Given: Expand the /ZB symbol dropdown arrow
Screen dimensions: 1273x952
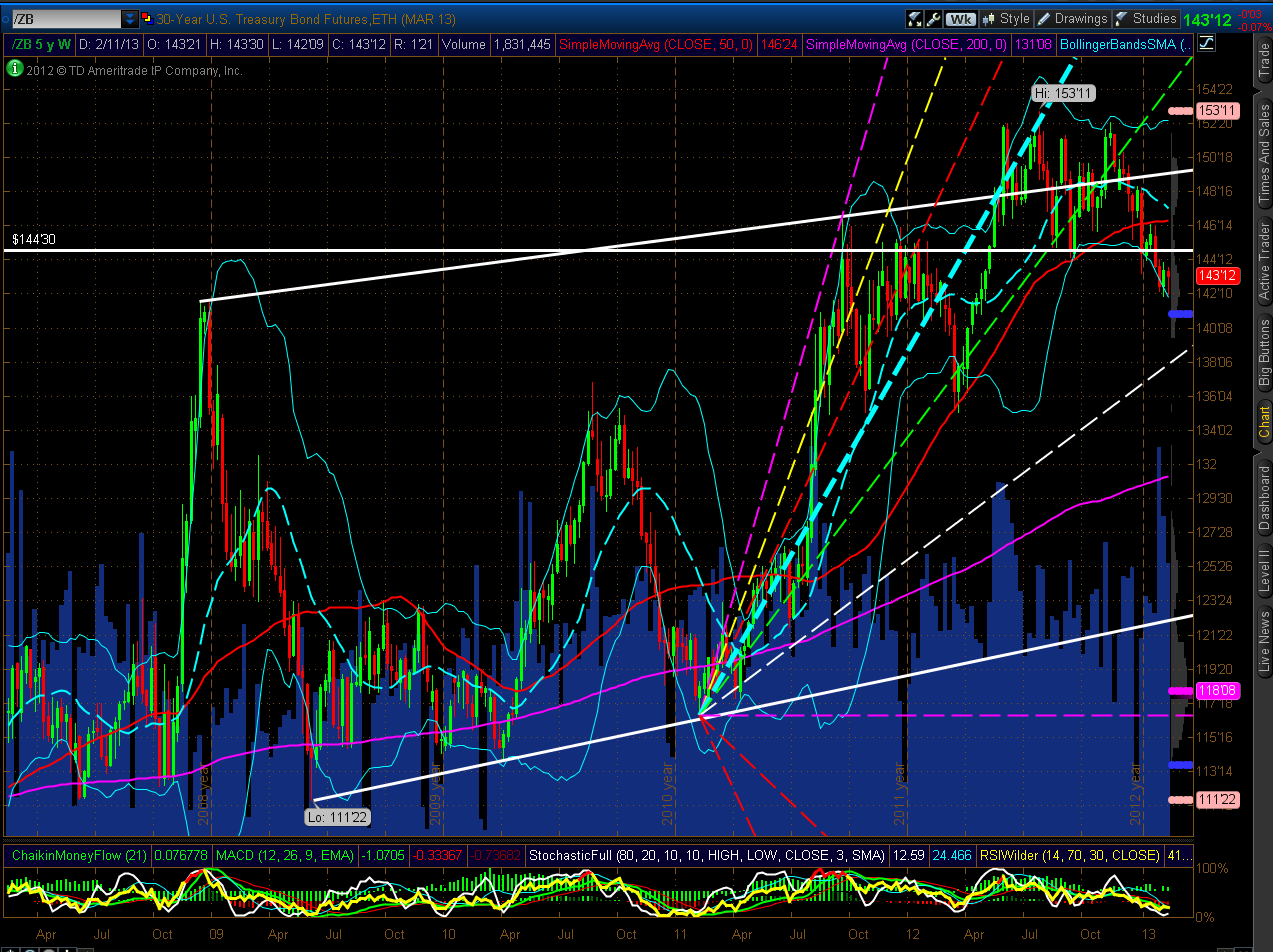Looking at the screenshot, I should coord(129,18).
